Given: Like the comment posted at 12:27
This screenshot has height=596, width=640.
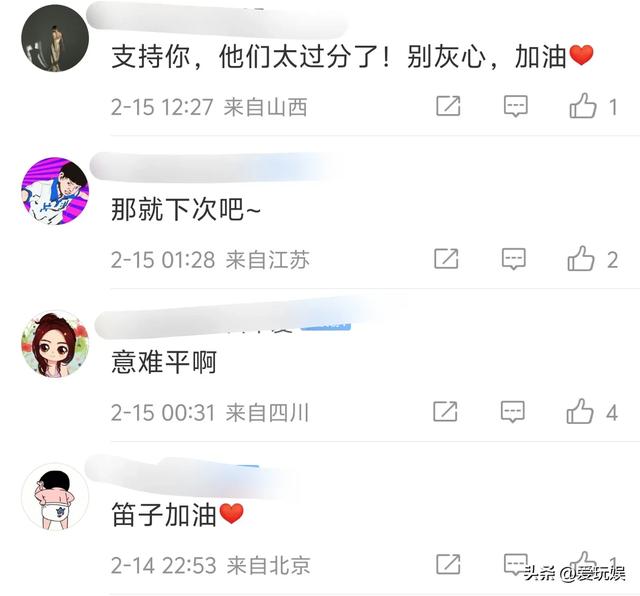Looking at the screenshot, I should 583,105.
